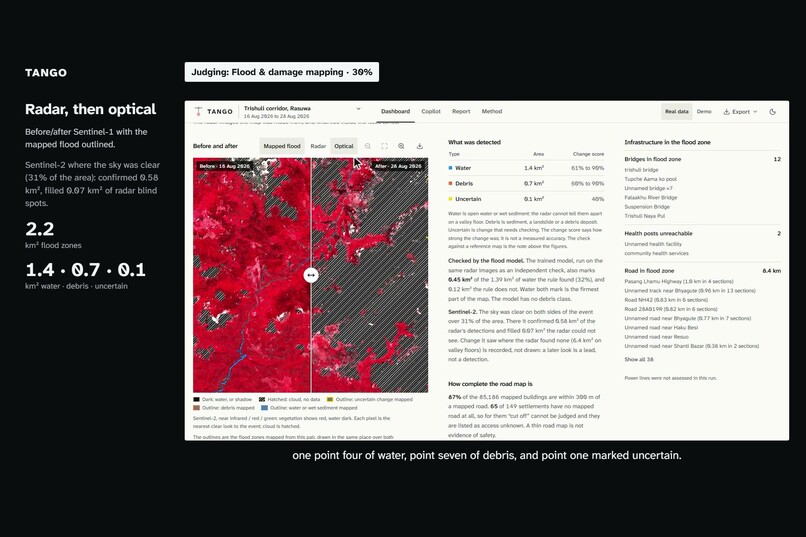Download the before/after map image
Screen dimensions: 806x537
click(x=419, y=146)
